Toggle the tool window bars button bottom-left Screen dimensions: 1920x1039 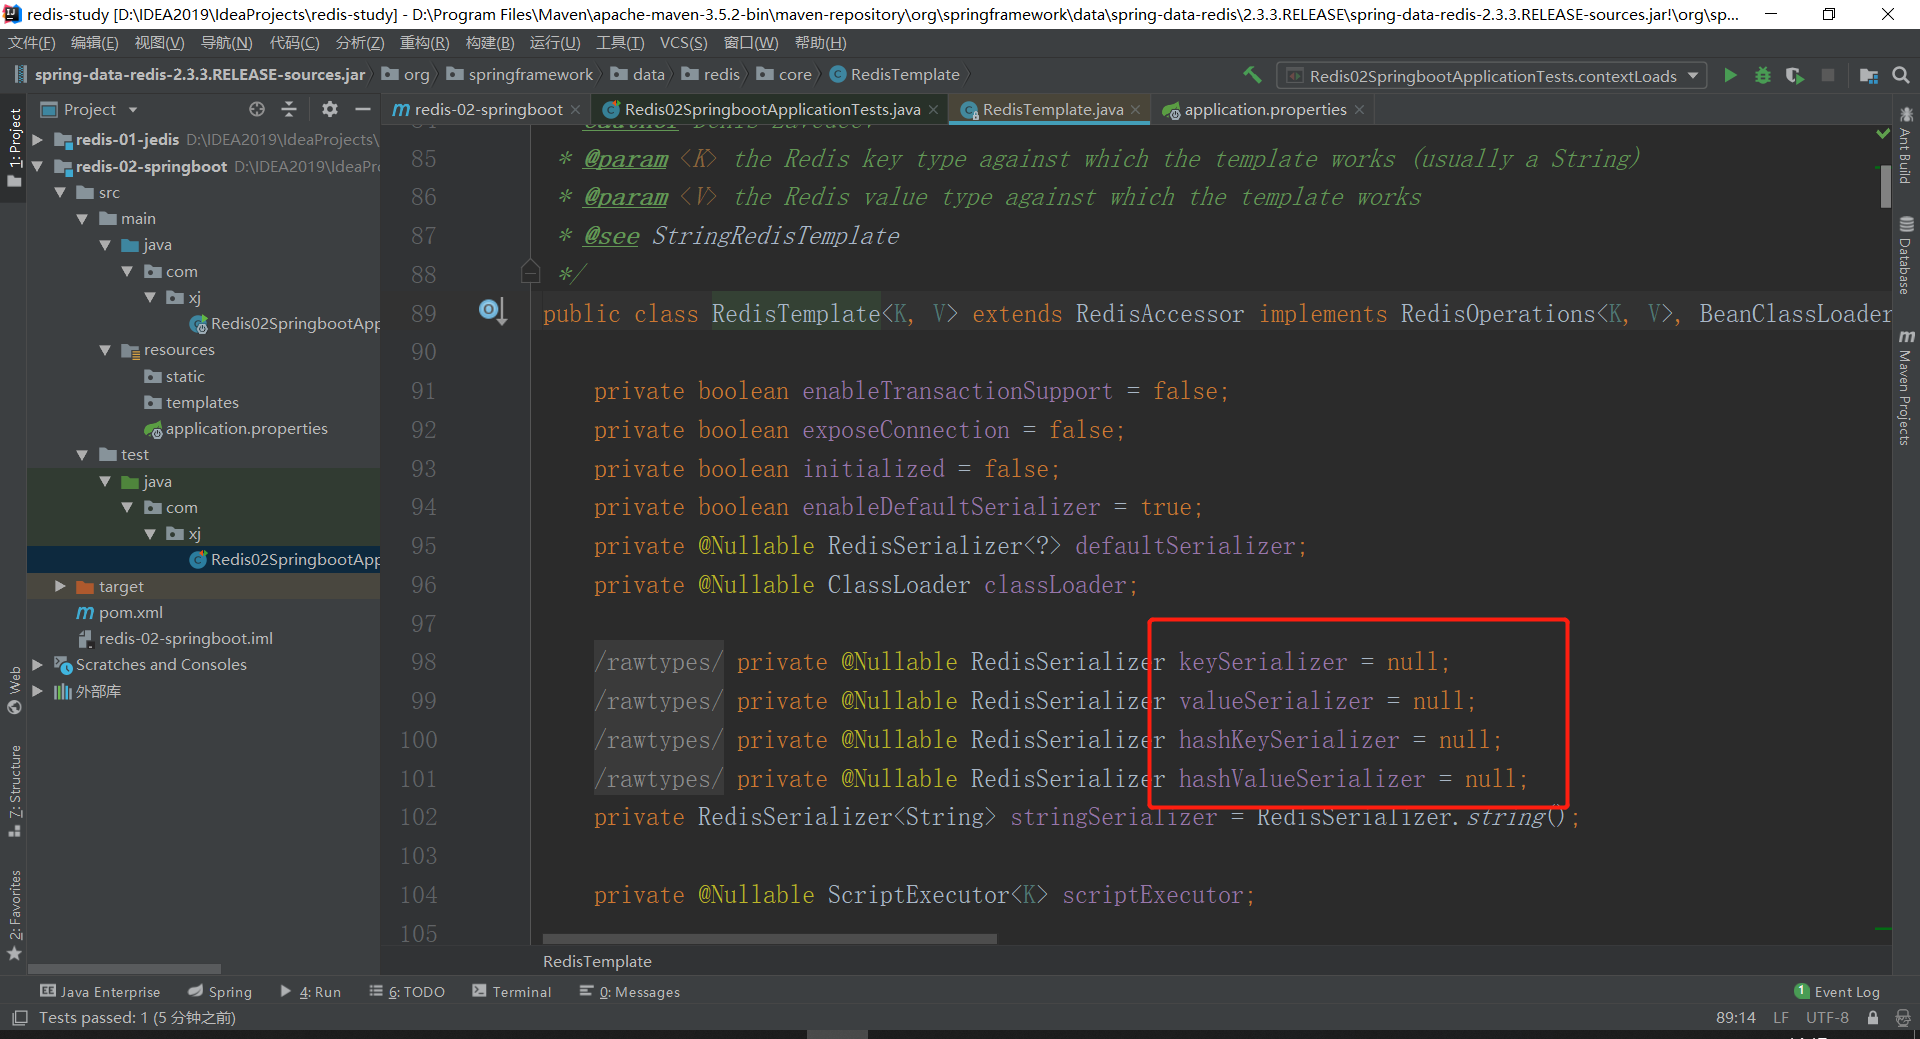click(x=19, y=1018)
